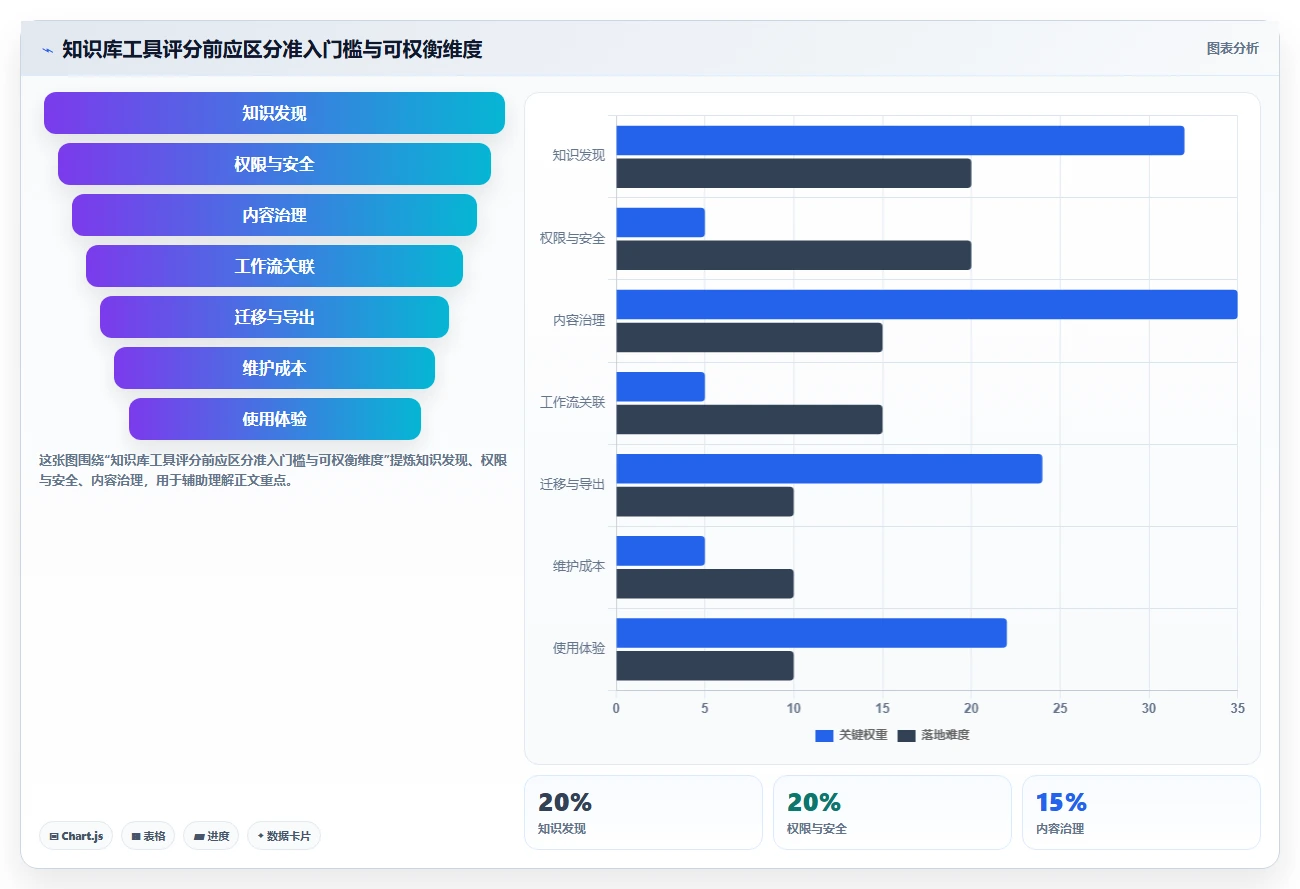The image size is (1300, 889).
Task: Select the 进度 tag chip
Action: (x=211, y=836)
